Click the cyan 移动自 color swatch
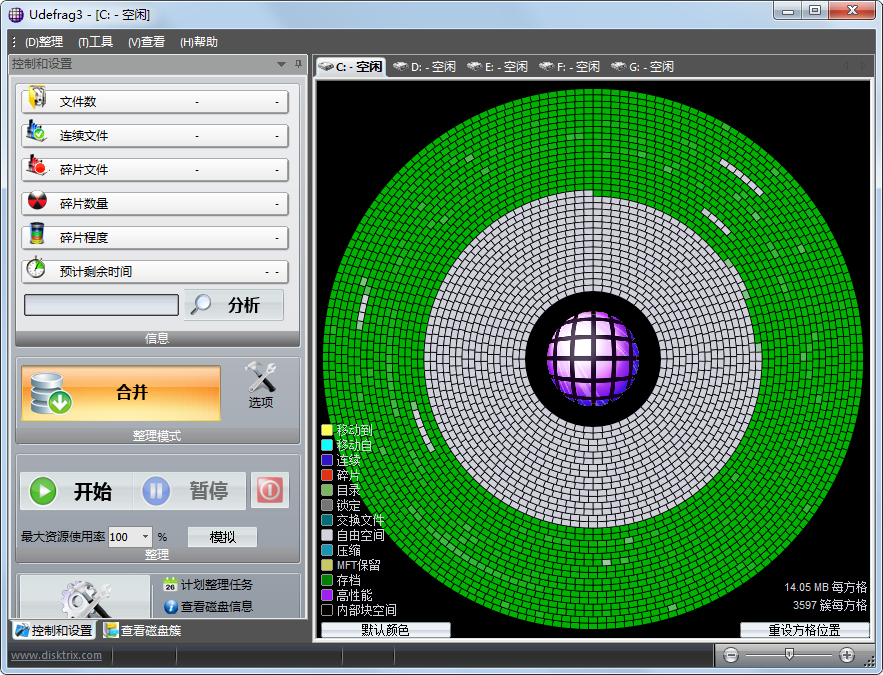 pos(327,445)
